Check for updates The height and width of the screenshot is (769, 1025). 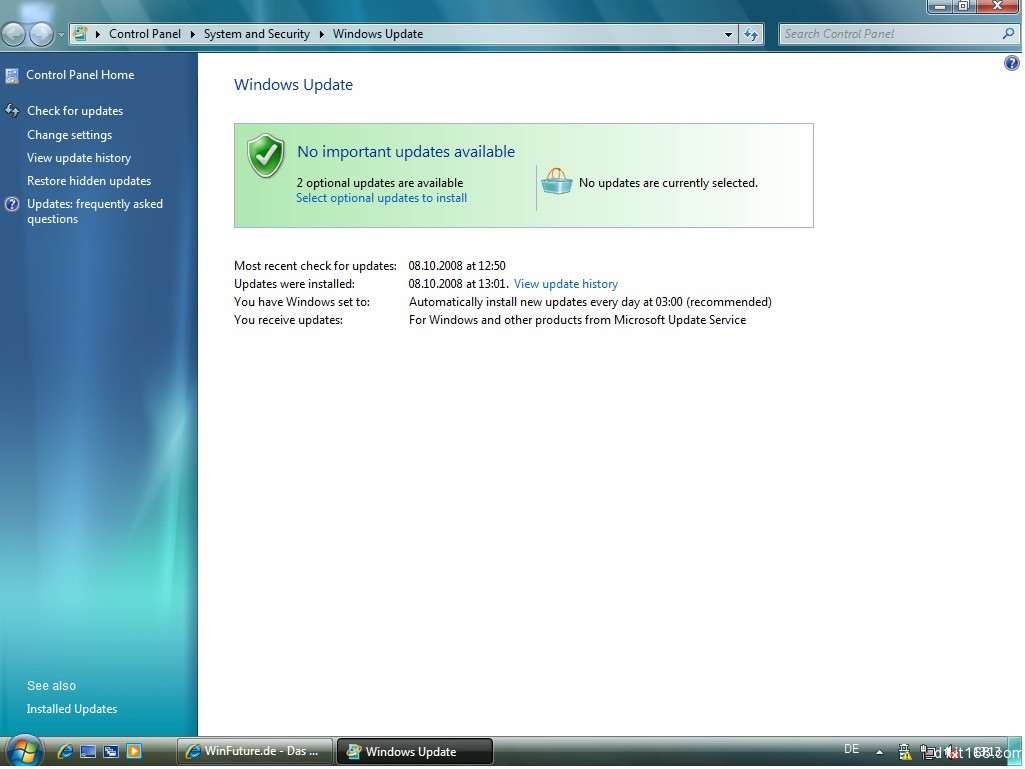pos(75,111)
